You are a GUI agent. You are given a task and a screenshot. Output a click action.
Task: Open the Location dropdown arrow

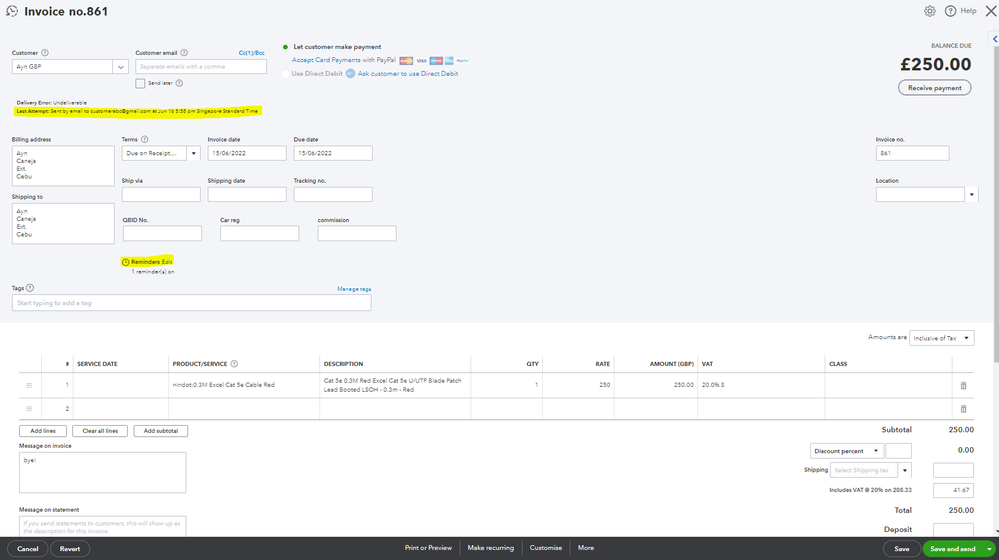[972, 195]
